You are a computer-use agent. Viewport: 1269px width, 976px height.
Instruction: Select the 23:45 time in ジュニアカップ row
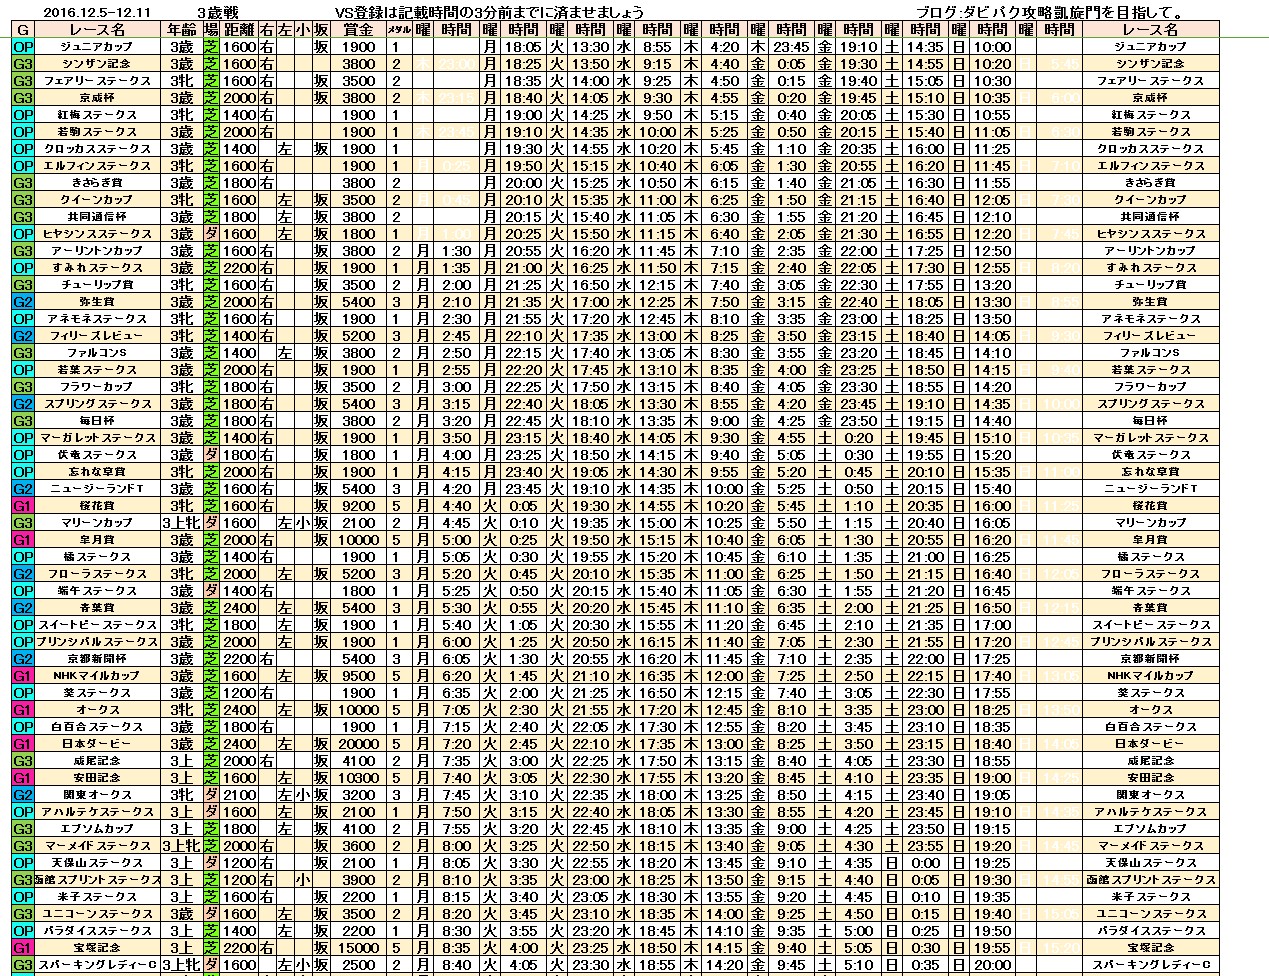(x=790, y=47)
